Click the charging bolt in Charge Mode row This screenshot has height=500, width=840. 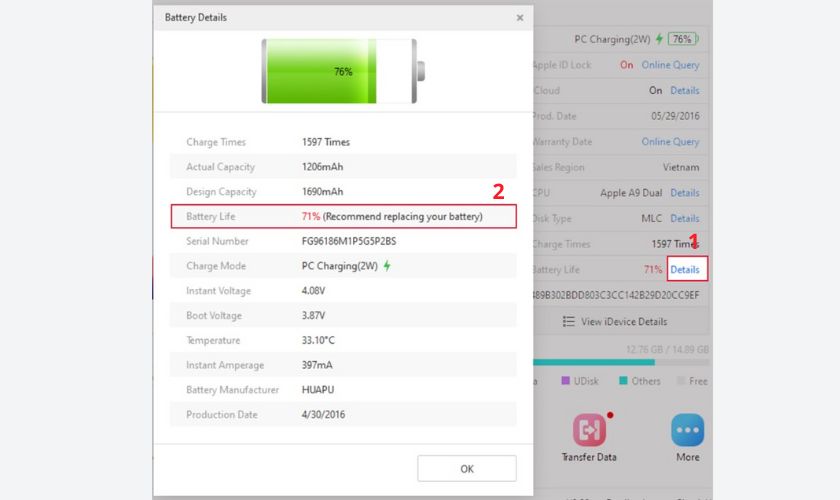(x=387, y=266)
